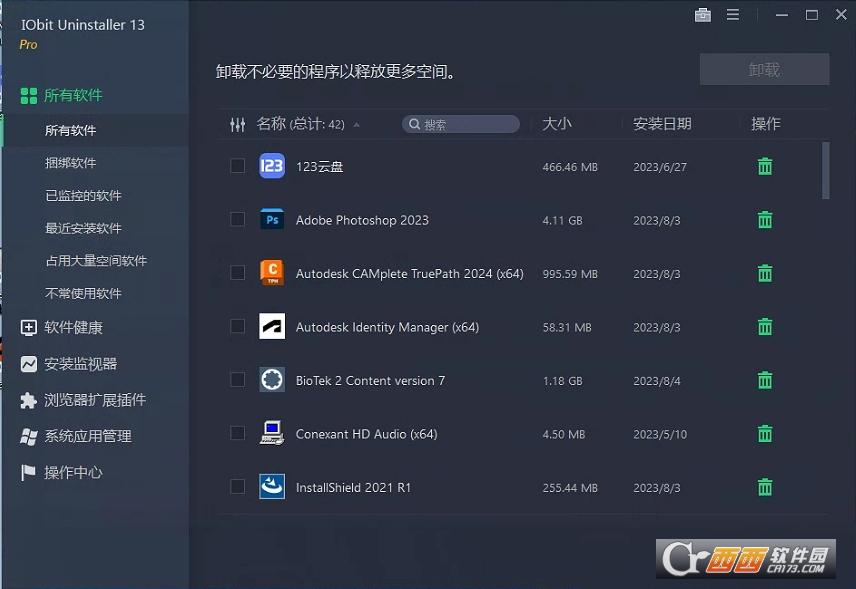856x589 pixels.
Task: Click the grayed 卸载 button
Action: click(x=763, y=69)
